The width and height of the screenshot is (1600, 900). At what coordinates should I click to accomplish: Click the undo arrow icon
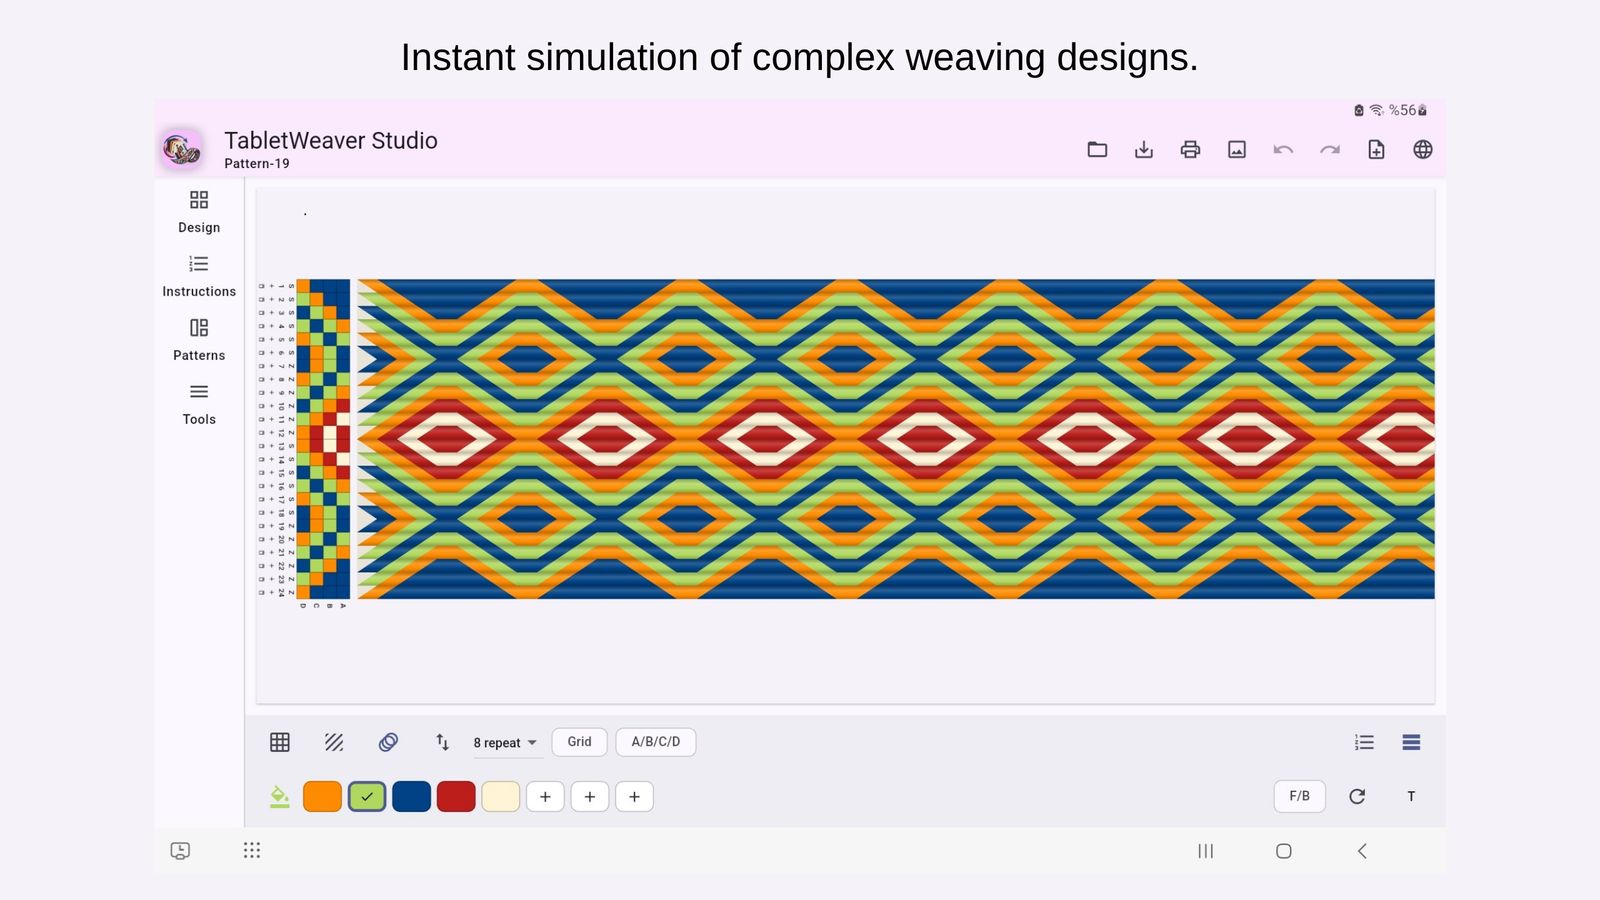[x=1283, y=150]
